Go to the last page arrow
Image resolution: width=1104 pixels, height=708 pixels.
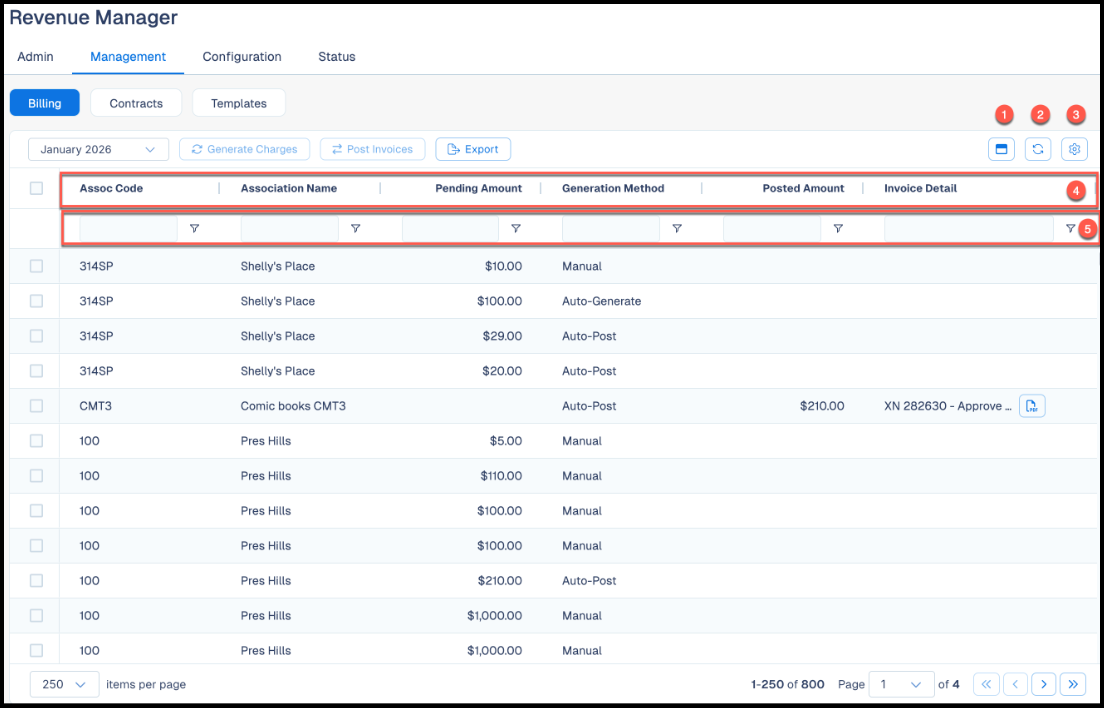point(1073,684)
